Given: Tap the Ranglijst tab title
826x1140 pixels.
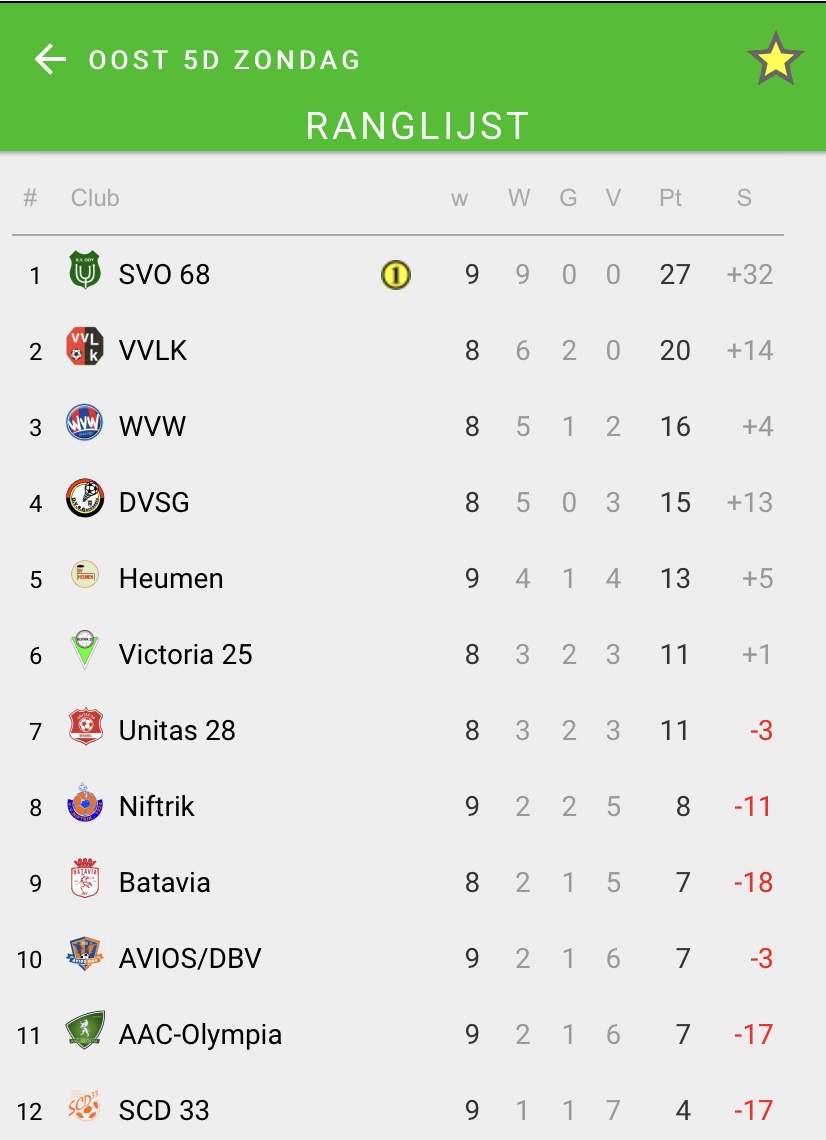Looking at the screenshot, I should pos(417,126).
